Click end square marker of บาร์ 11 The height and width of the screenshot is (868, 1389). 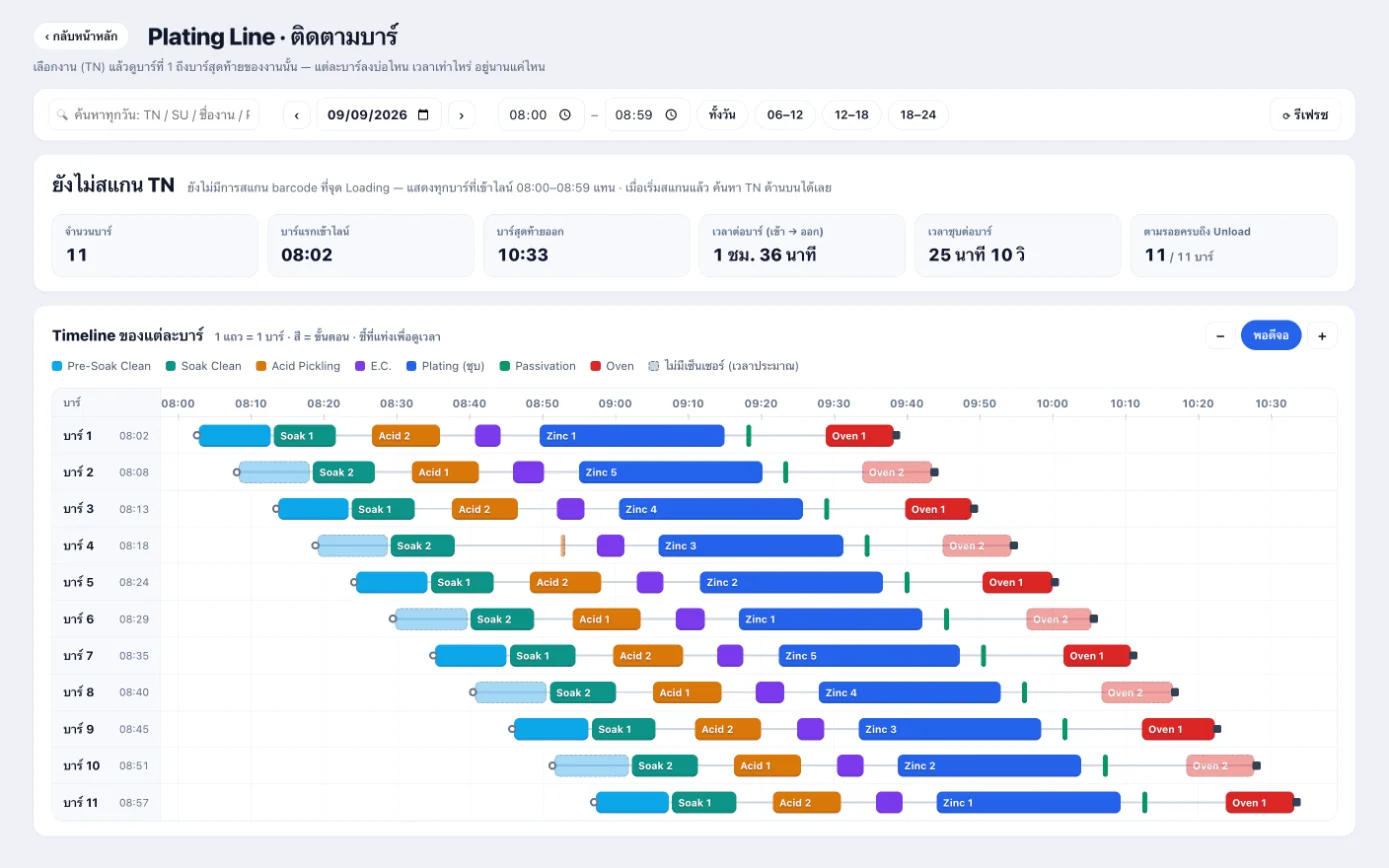pyautogui.click(x=1297, y=802)
